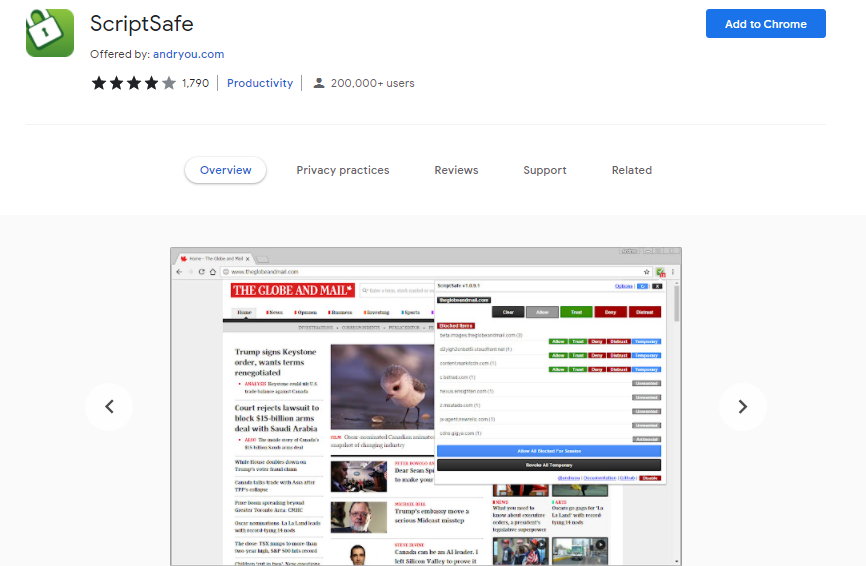The image size is (866, 566).
Task: Click the star rating display
Action: (x=134, y=83)
